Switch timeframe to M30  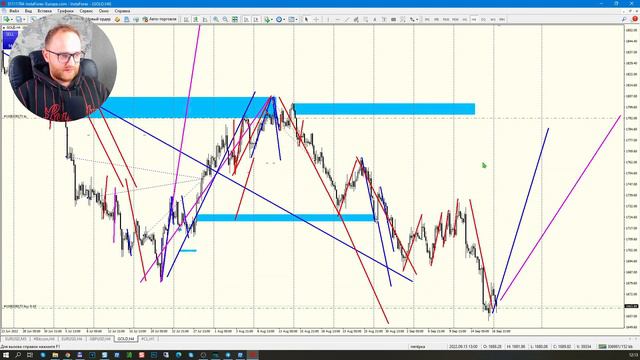pos(455,19)
